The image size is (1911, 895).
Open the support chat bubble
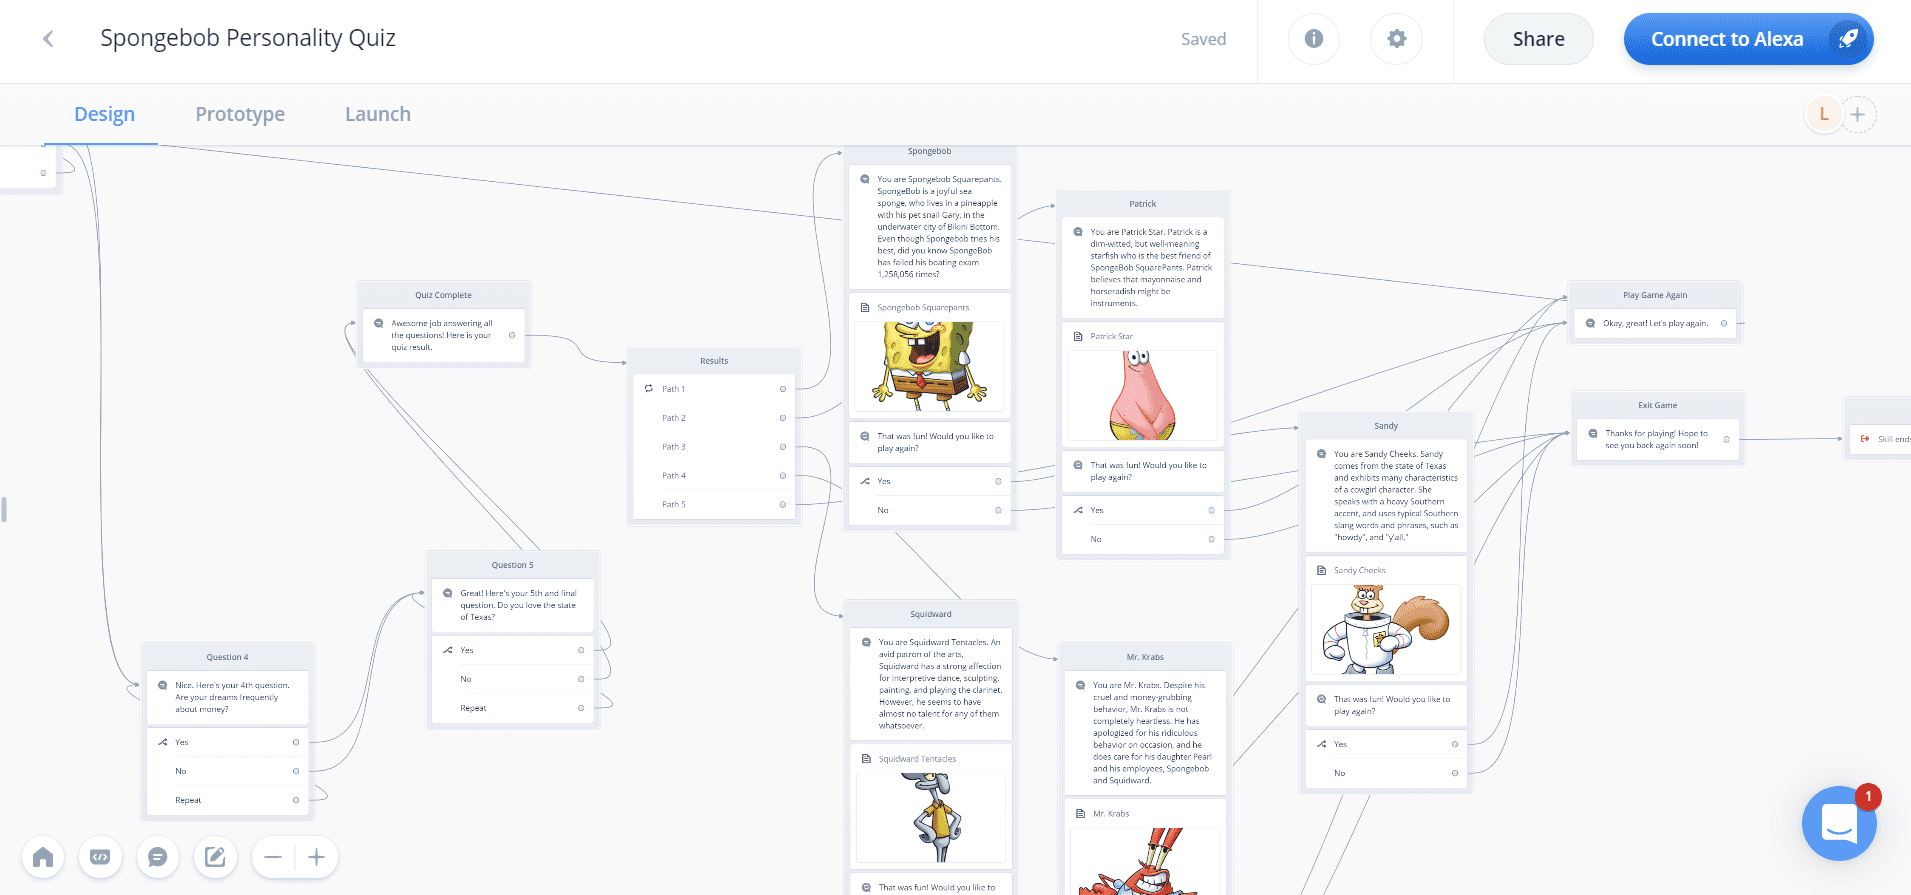(1839, 823)
